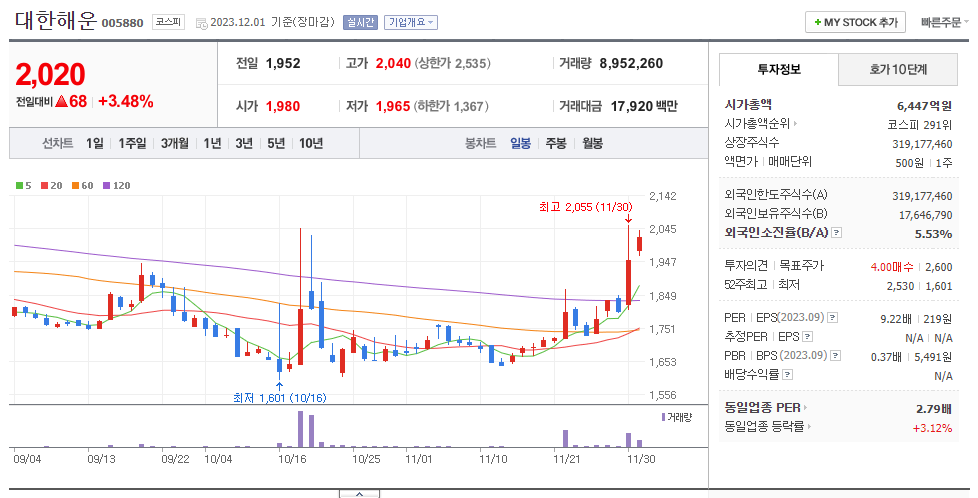Click the 최저 1,601 (10/16) chart marker
This screenshot has height=498, width=978.
[279, 398]
